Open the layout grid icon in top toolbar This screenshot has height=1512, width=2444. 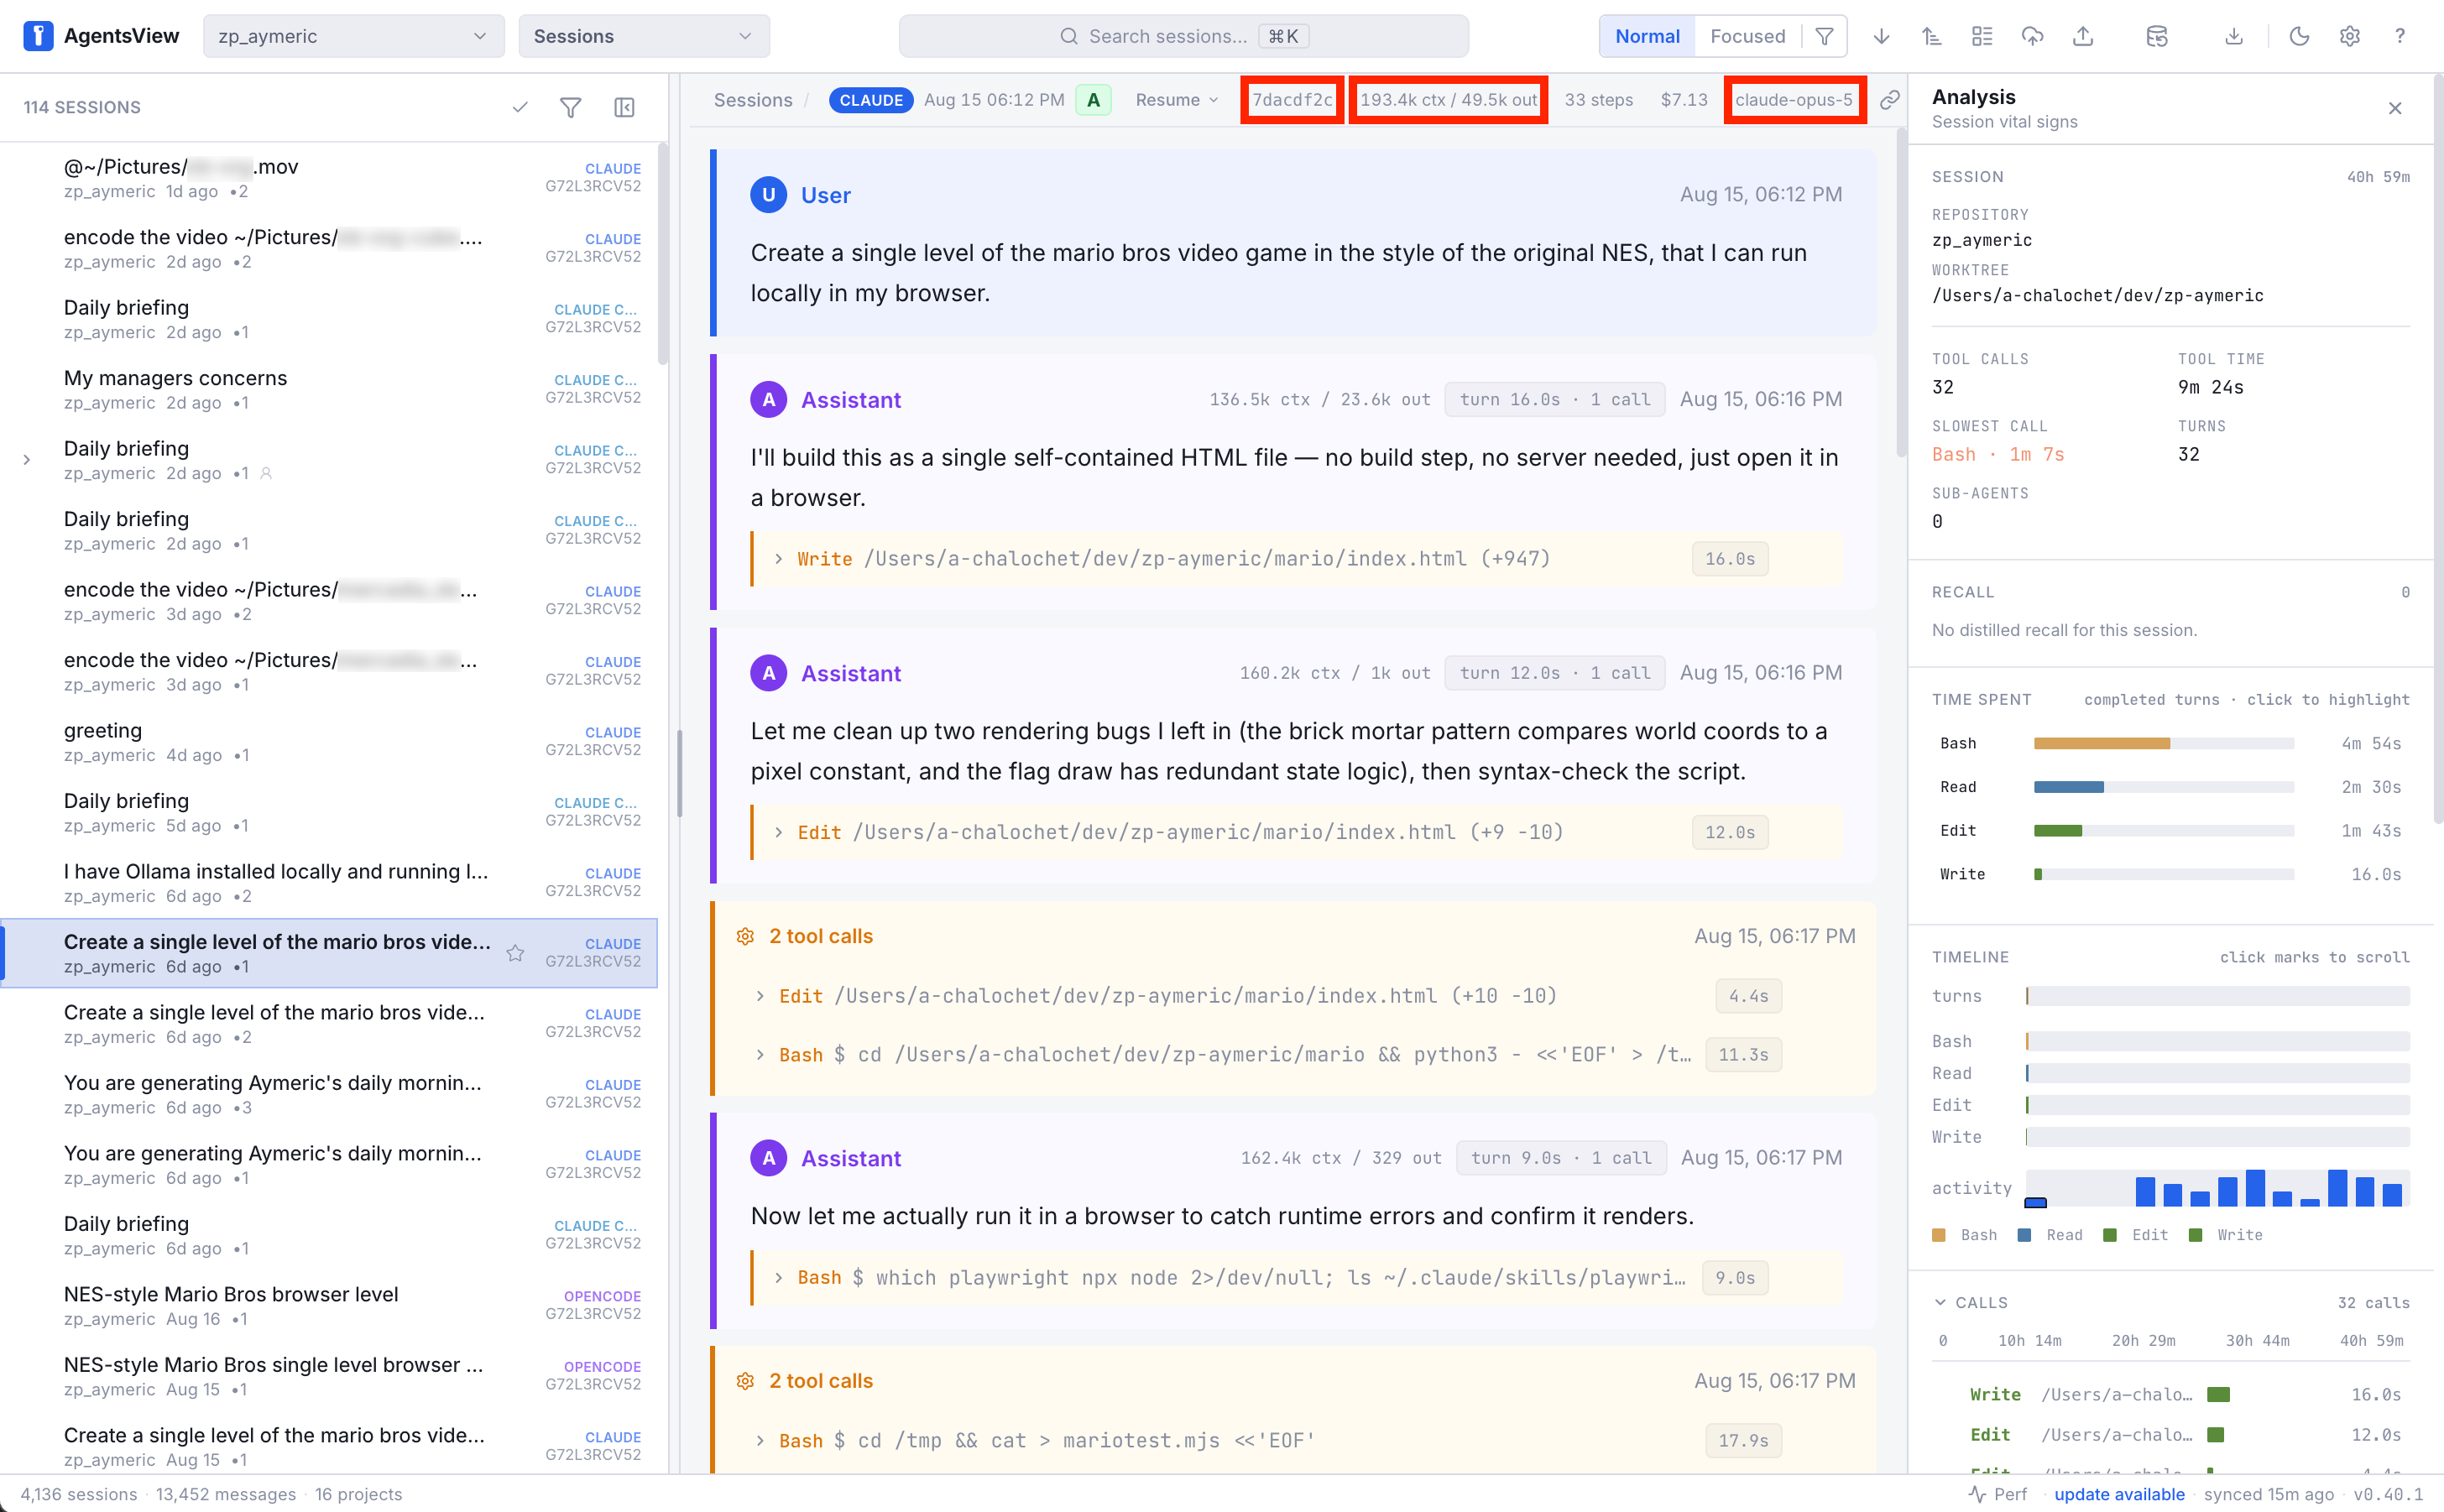click(1982, 36)
